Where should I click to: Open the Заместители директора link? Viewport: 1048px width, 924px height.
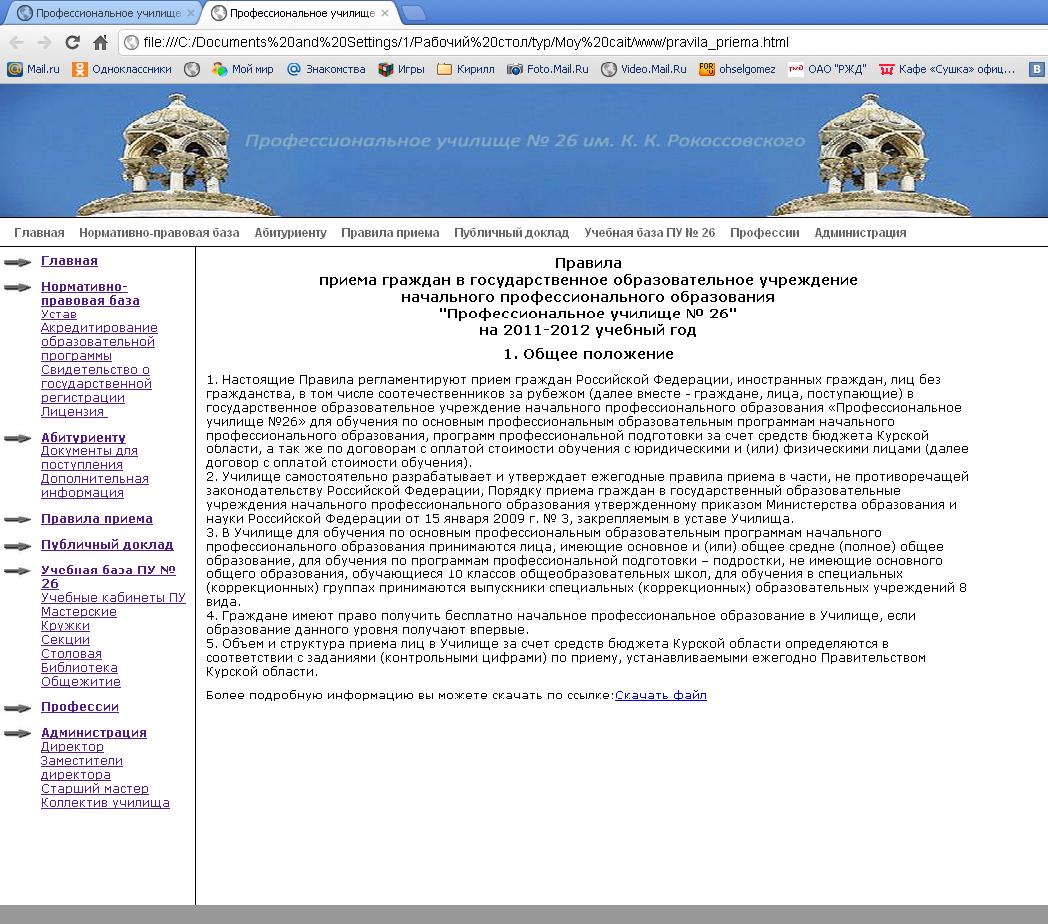(x=82, y=768)
